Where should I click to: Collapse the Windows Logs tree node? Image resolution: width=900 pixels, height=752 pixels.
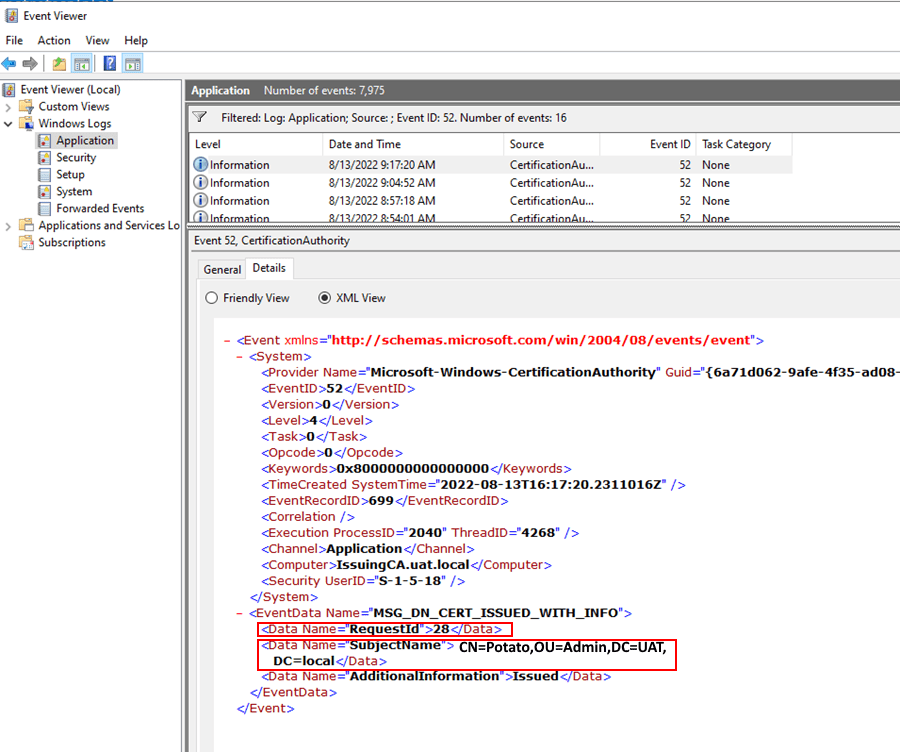pos(8,124)
